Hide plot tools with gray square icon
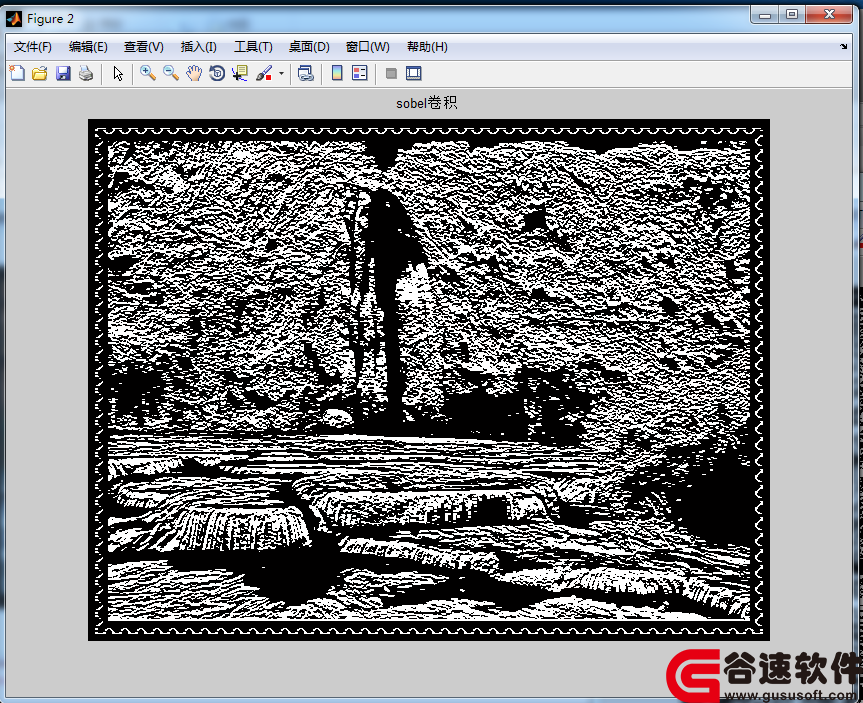863x703 pixels. coord(391,73)
